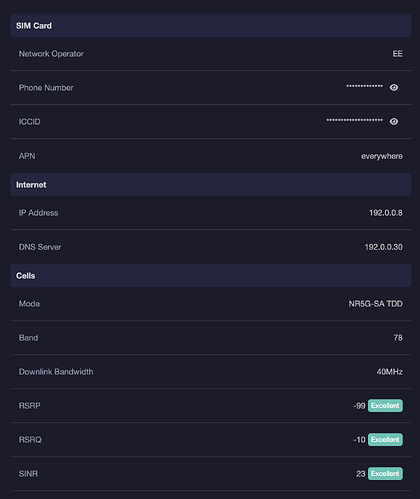Image resolution: width=420 pixels, height=499 pixels.
Task: Select the NR5G-SA TDD mode value
Action: pos(376,304)
